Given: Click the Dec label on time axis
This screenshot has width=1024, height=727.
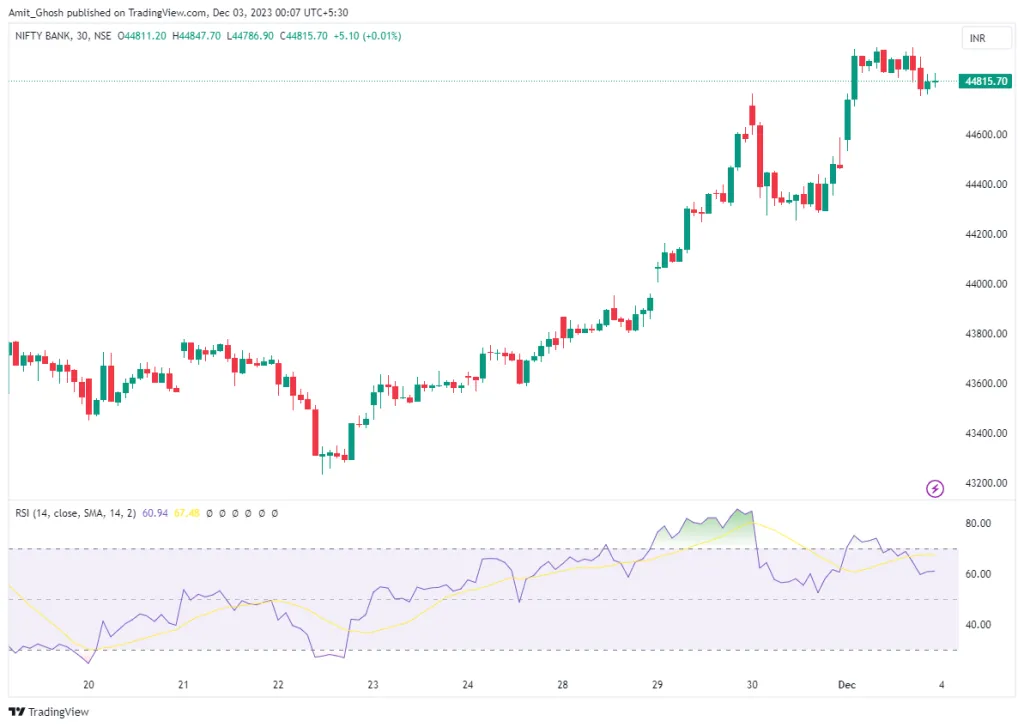Looking at the screenshot, I should [848, 685].
